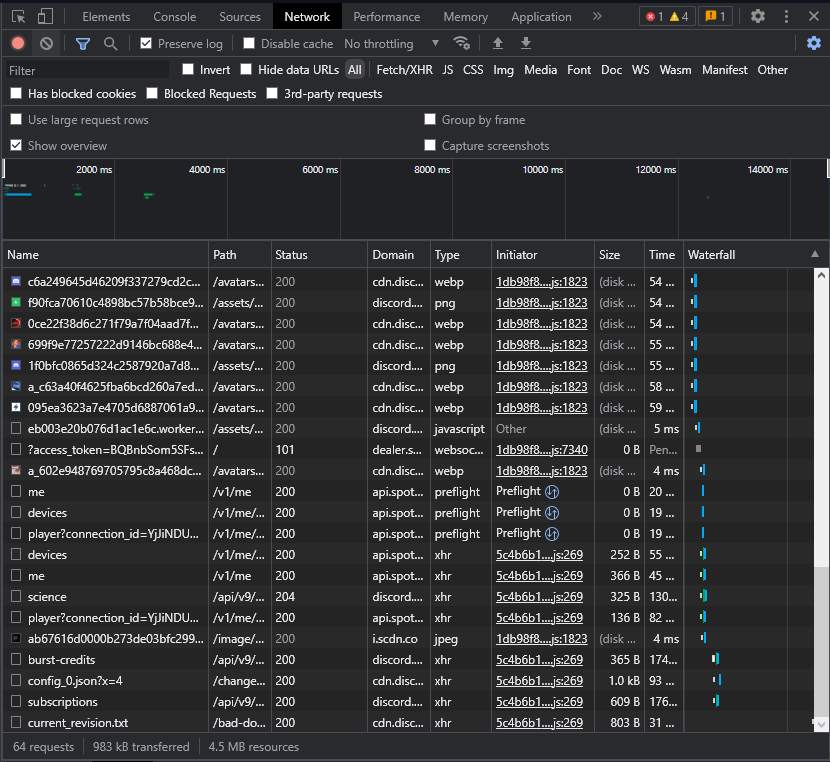The image size is (830, 762).
Task: Open the No throttling dropdown
Action: tap(386, 43)
